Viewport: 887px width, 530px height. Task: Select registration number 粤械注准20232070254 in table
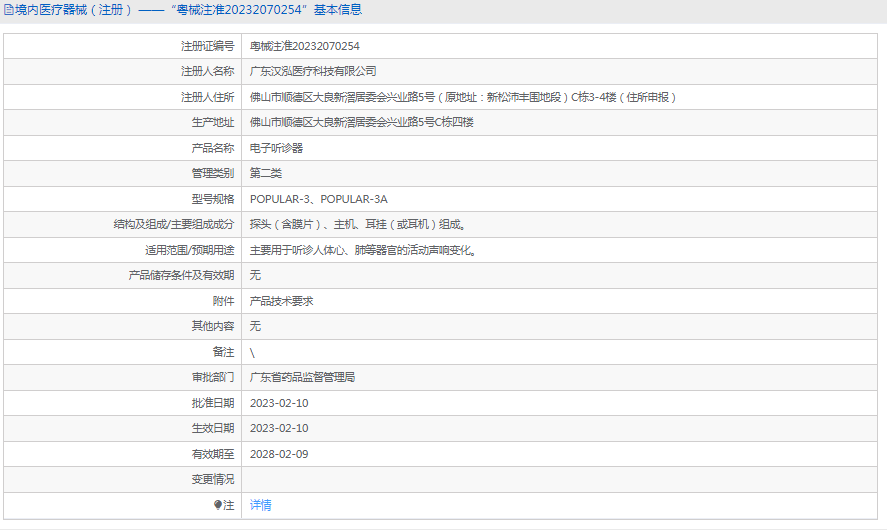[304, 46]
